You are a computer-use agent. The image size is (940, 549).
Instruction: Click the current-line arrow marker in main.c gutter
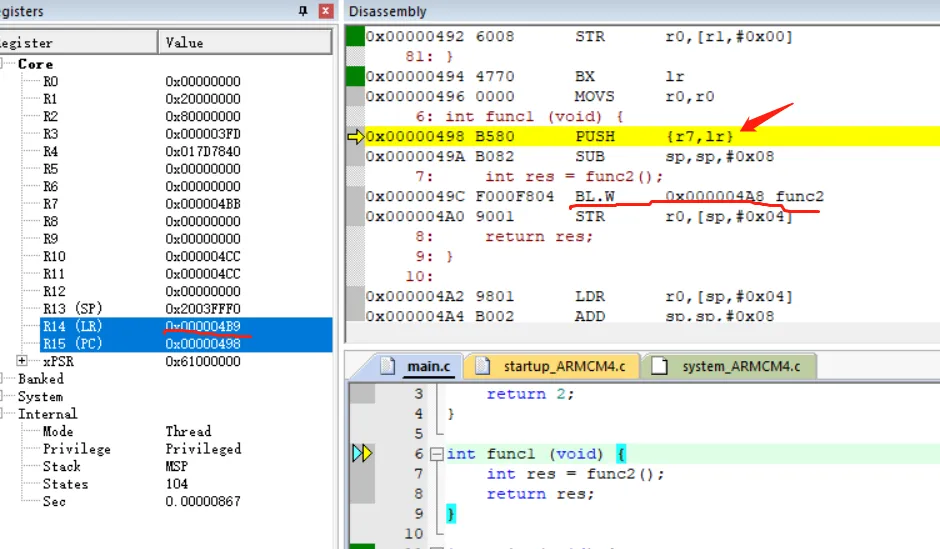[361, 454]
